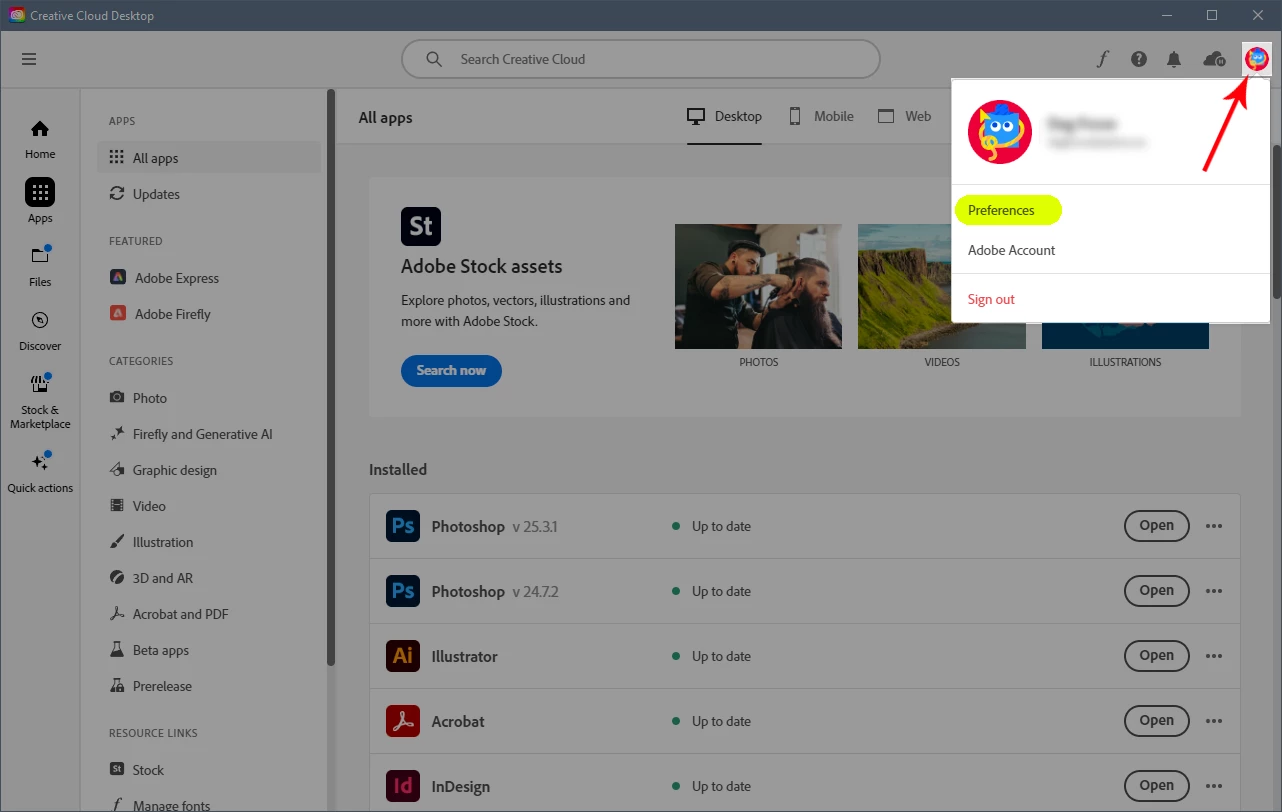The width and height of the screenshot is (1282, 812).
Task: Open more options for Acrobat
Action: pos(1214,721)
